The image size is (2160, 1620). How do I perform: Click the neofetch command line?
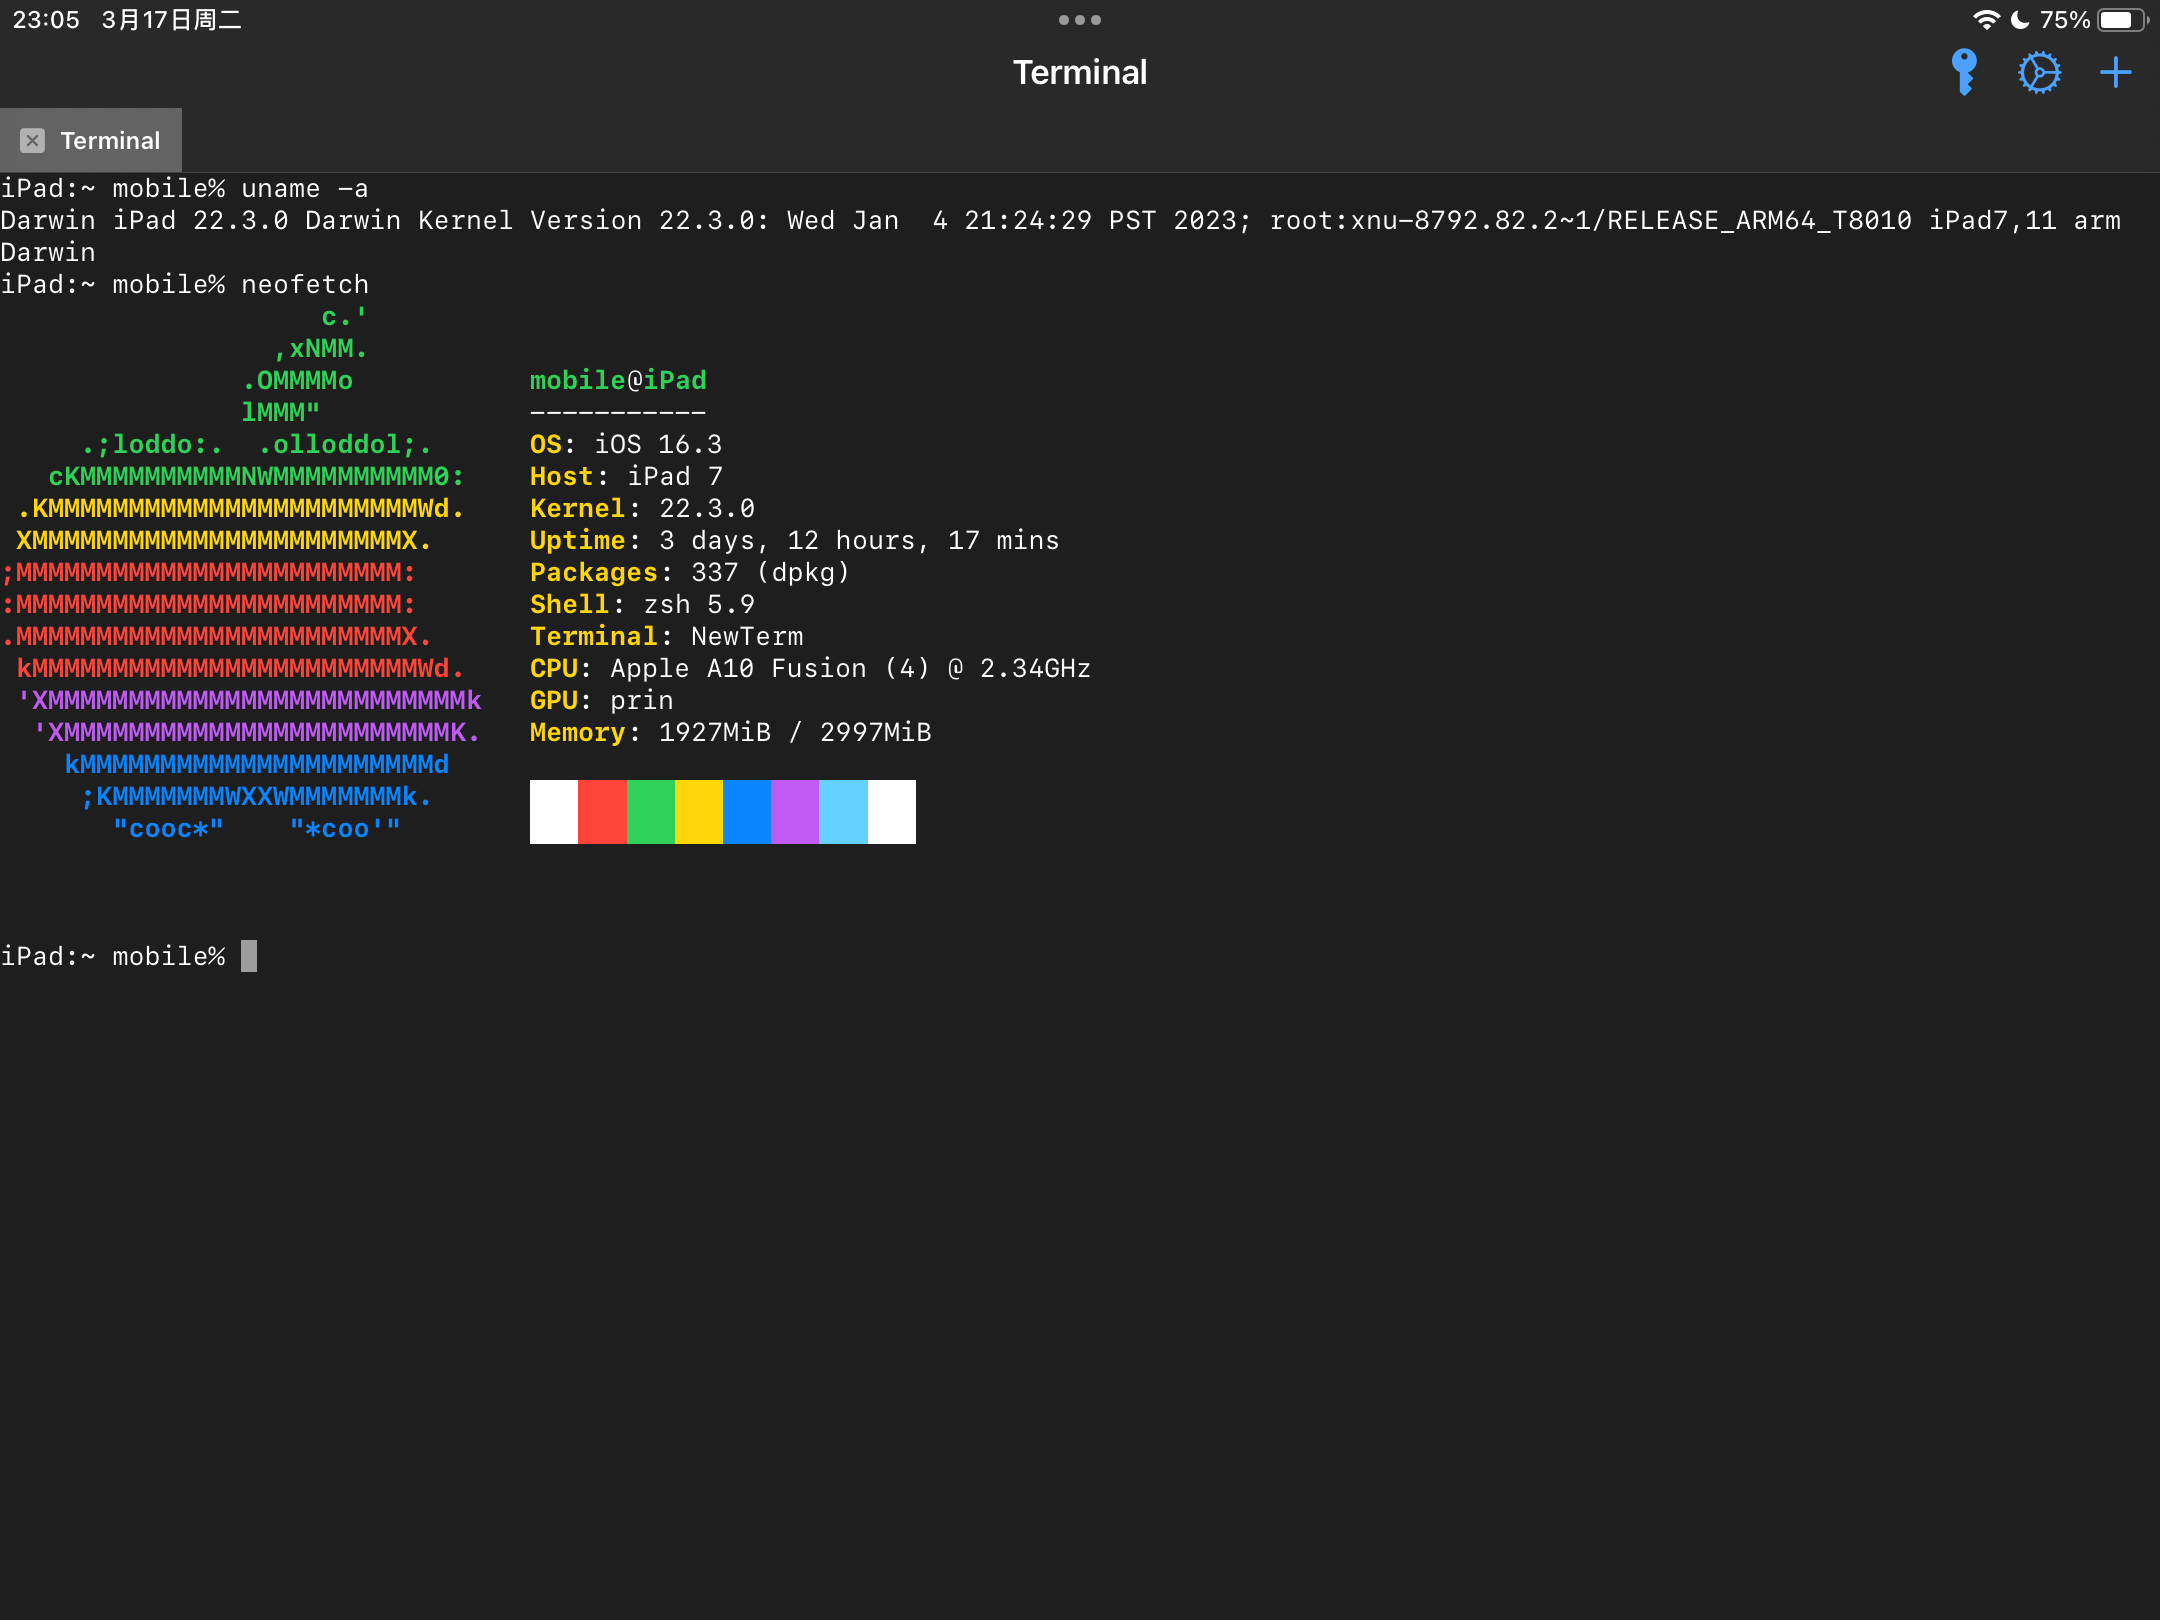click(x=304, y=285)
